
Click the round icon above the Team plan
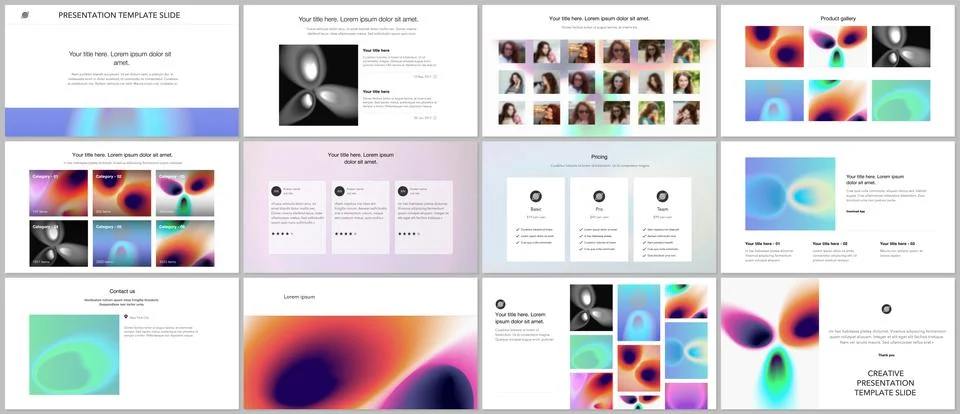pos(662,197)
